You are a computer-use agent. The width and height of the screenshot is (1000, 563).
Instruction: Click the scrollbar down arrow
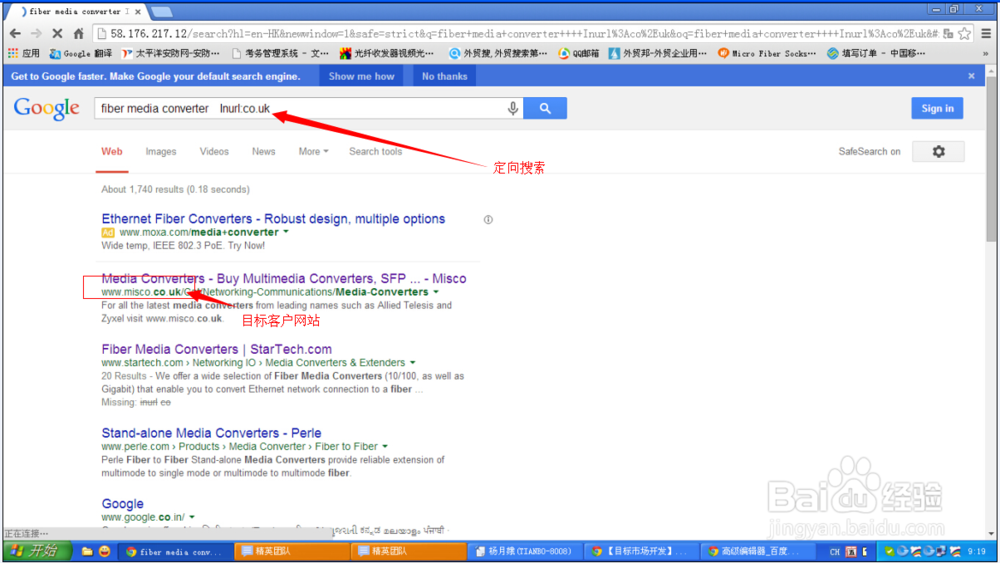coord(990,534)
